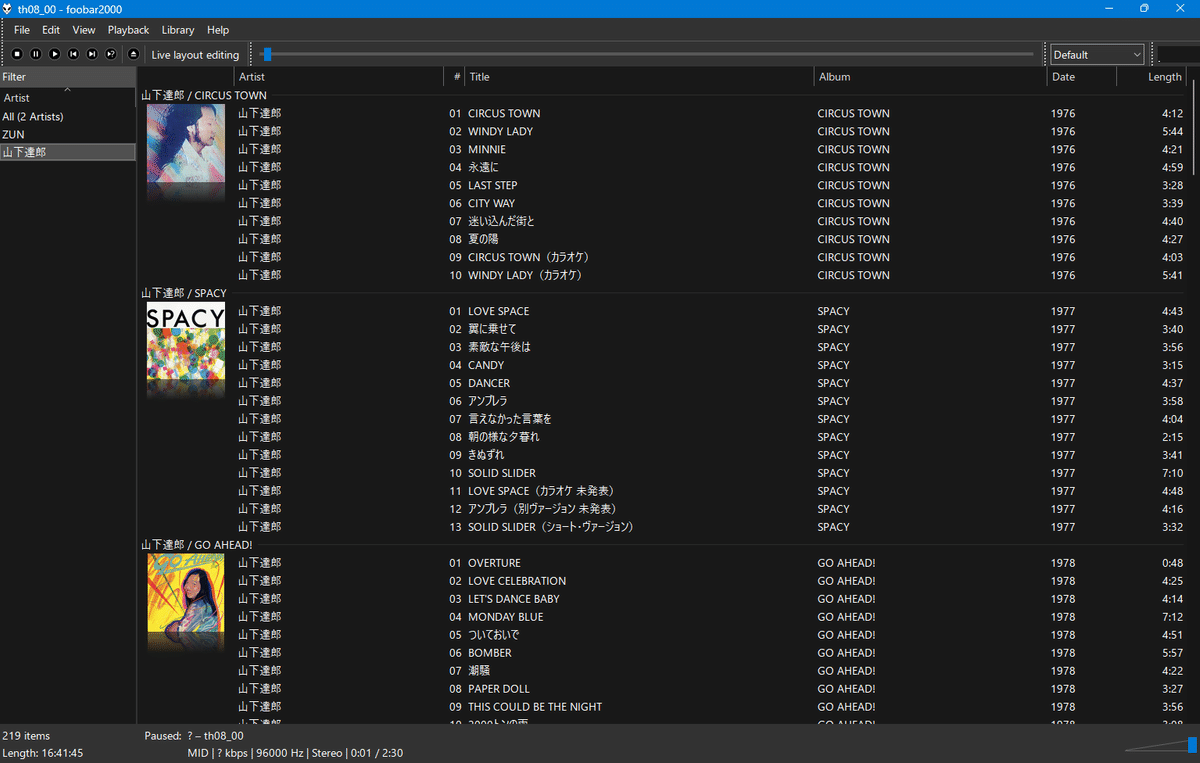
Task: Stop playback with the Stop button
Action: pos(17,54)
